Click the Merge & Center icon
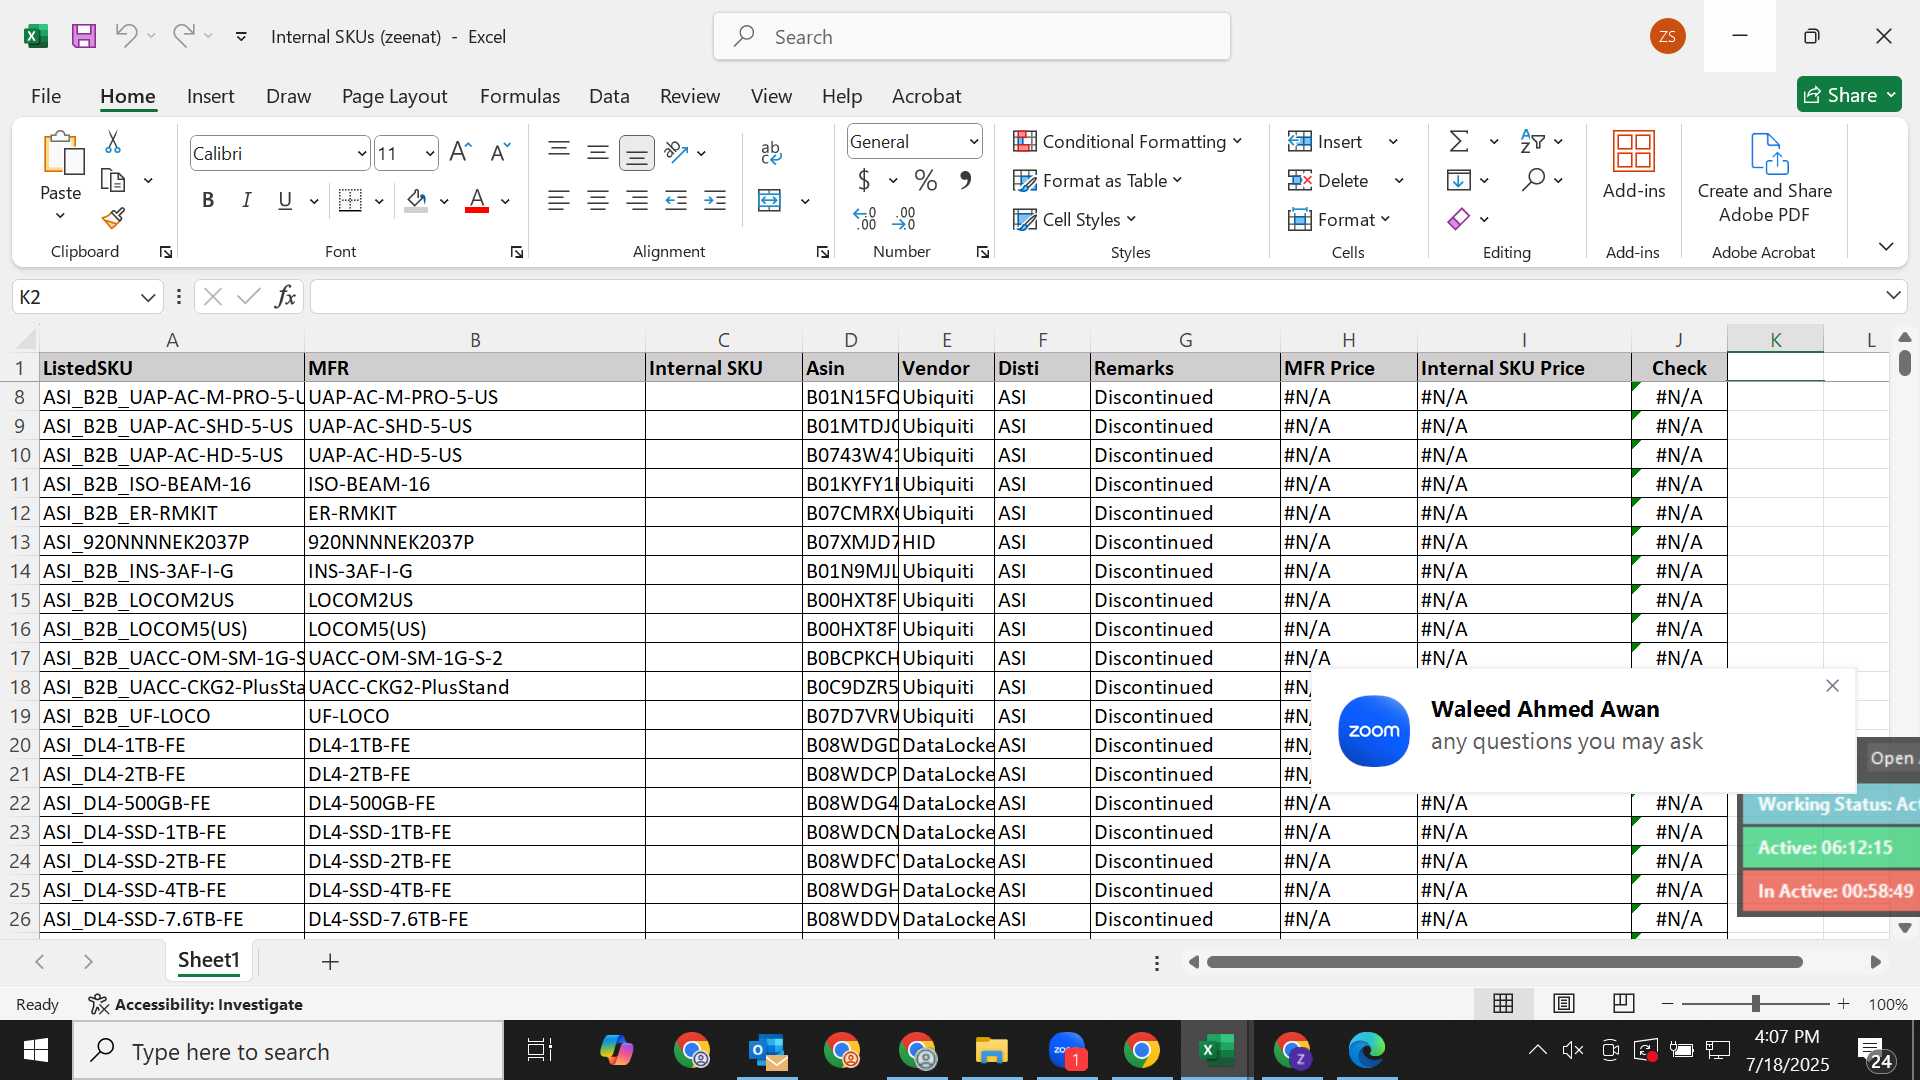This screenshot has width=1920, height=1080. point(769,201)
